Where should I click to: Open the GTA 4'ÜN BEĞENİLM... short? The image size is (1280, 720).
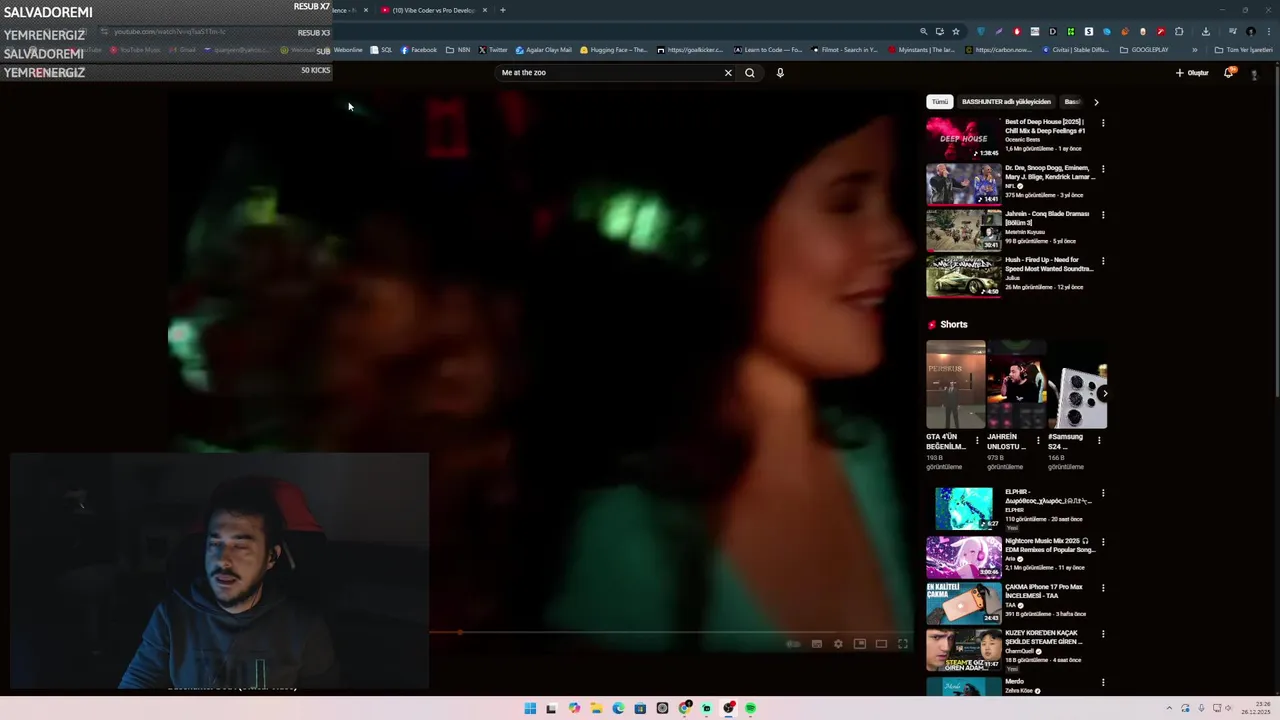point(955,385)
